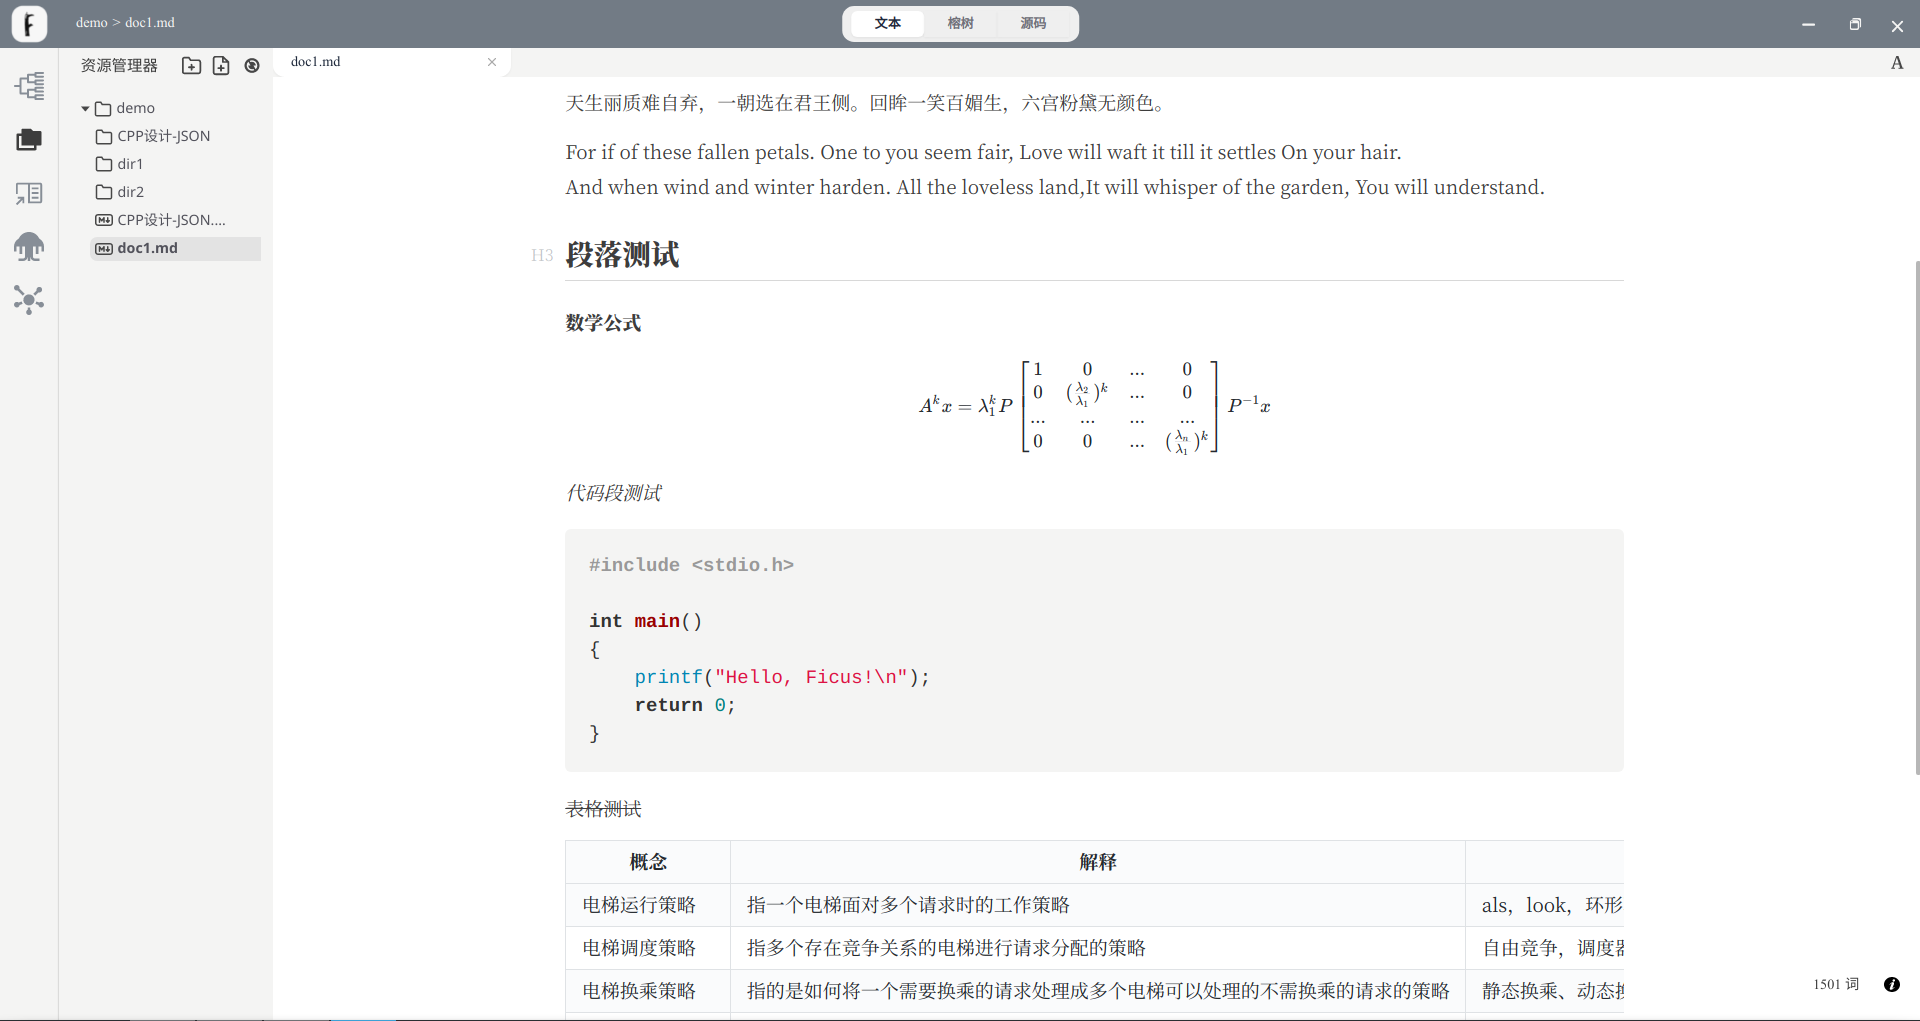The image size is (1920, 1021).
Task: Open the CPP设计-JSON markdown file
Action: 170,220
